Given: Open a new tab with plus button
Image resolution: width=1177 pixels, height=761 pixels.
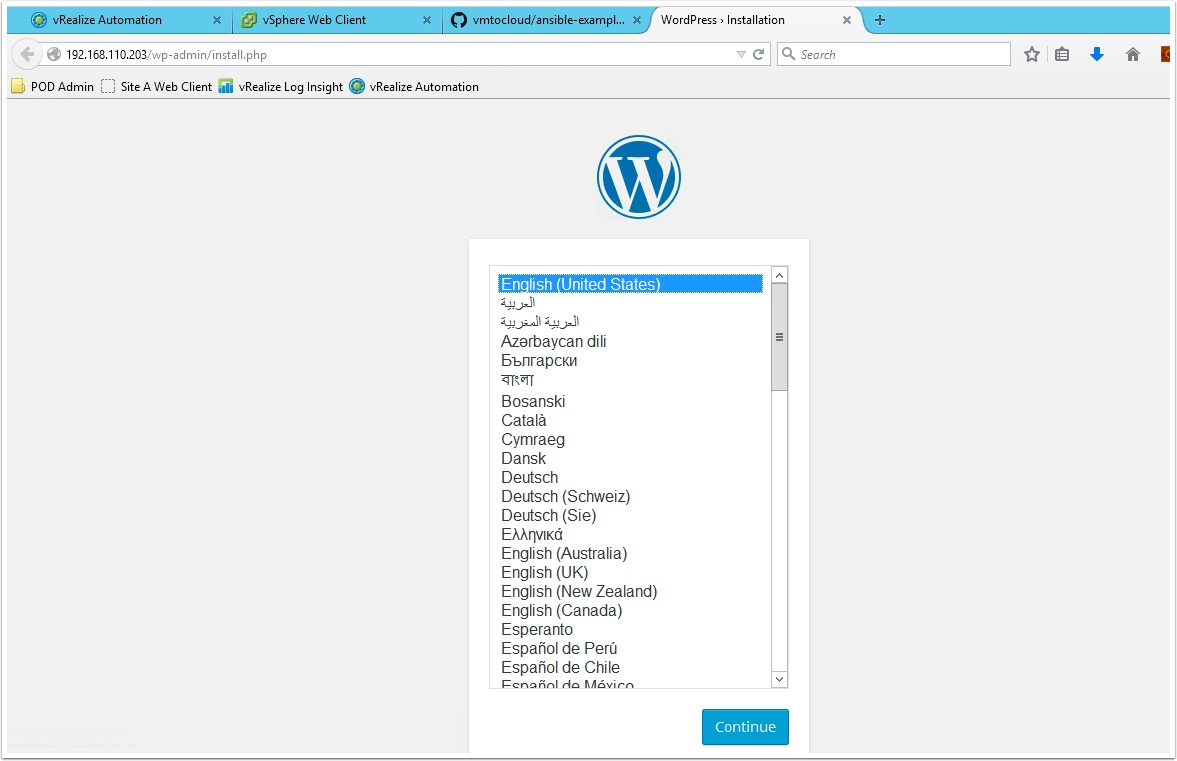Looking at the screenshot, I should [x=880, y=20].
